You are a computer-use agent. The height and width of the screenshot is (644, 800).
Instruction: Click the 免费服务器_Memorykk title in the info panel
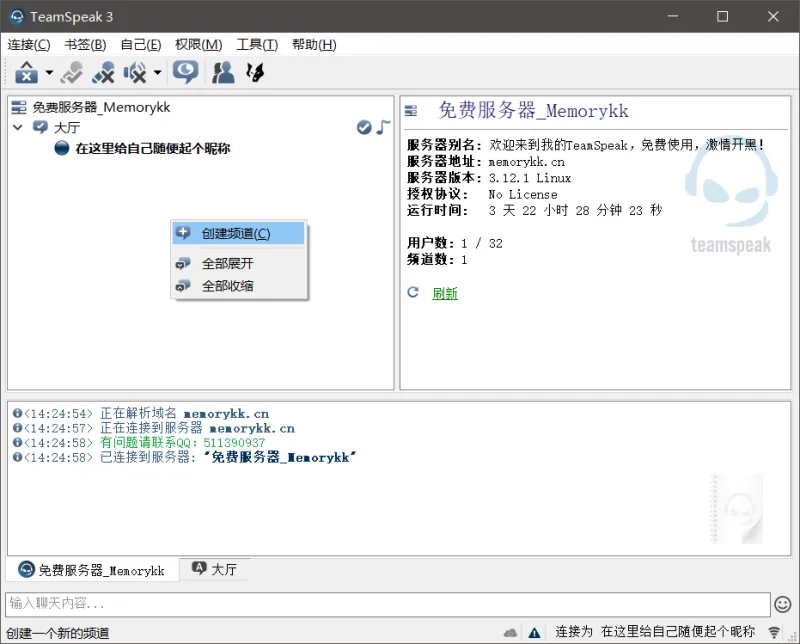tap(533, 111)
